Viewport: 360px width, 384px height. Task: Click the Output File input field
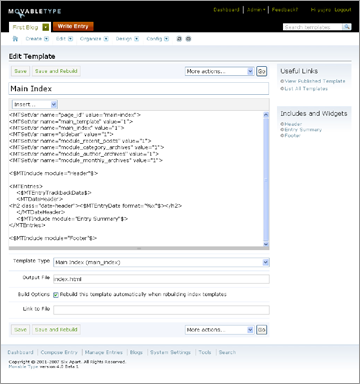(161, 279)
